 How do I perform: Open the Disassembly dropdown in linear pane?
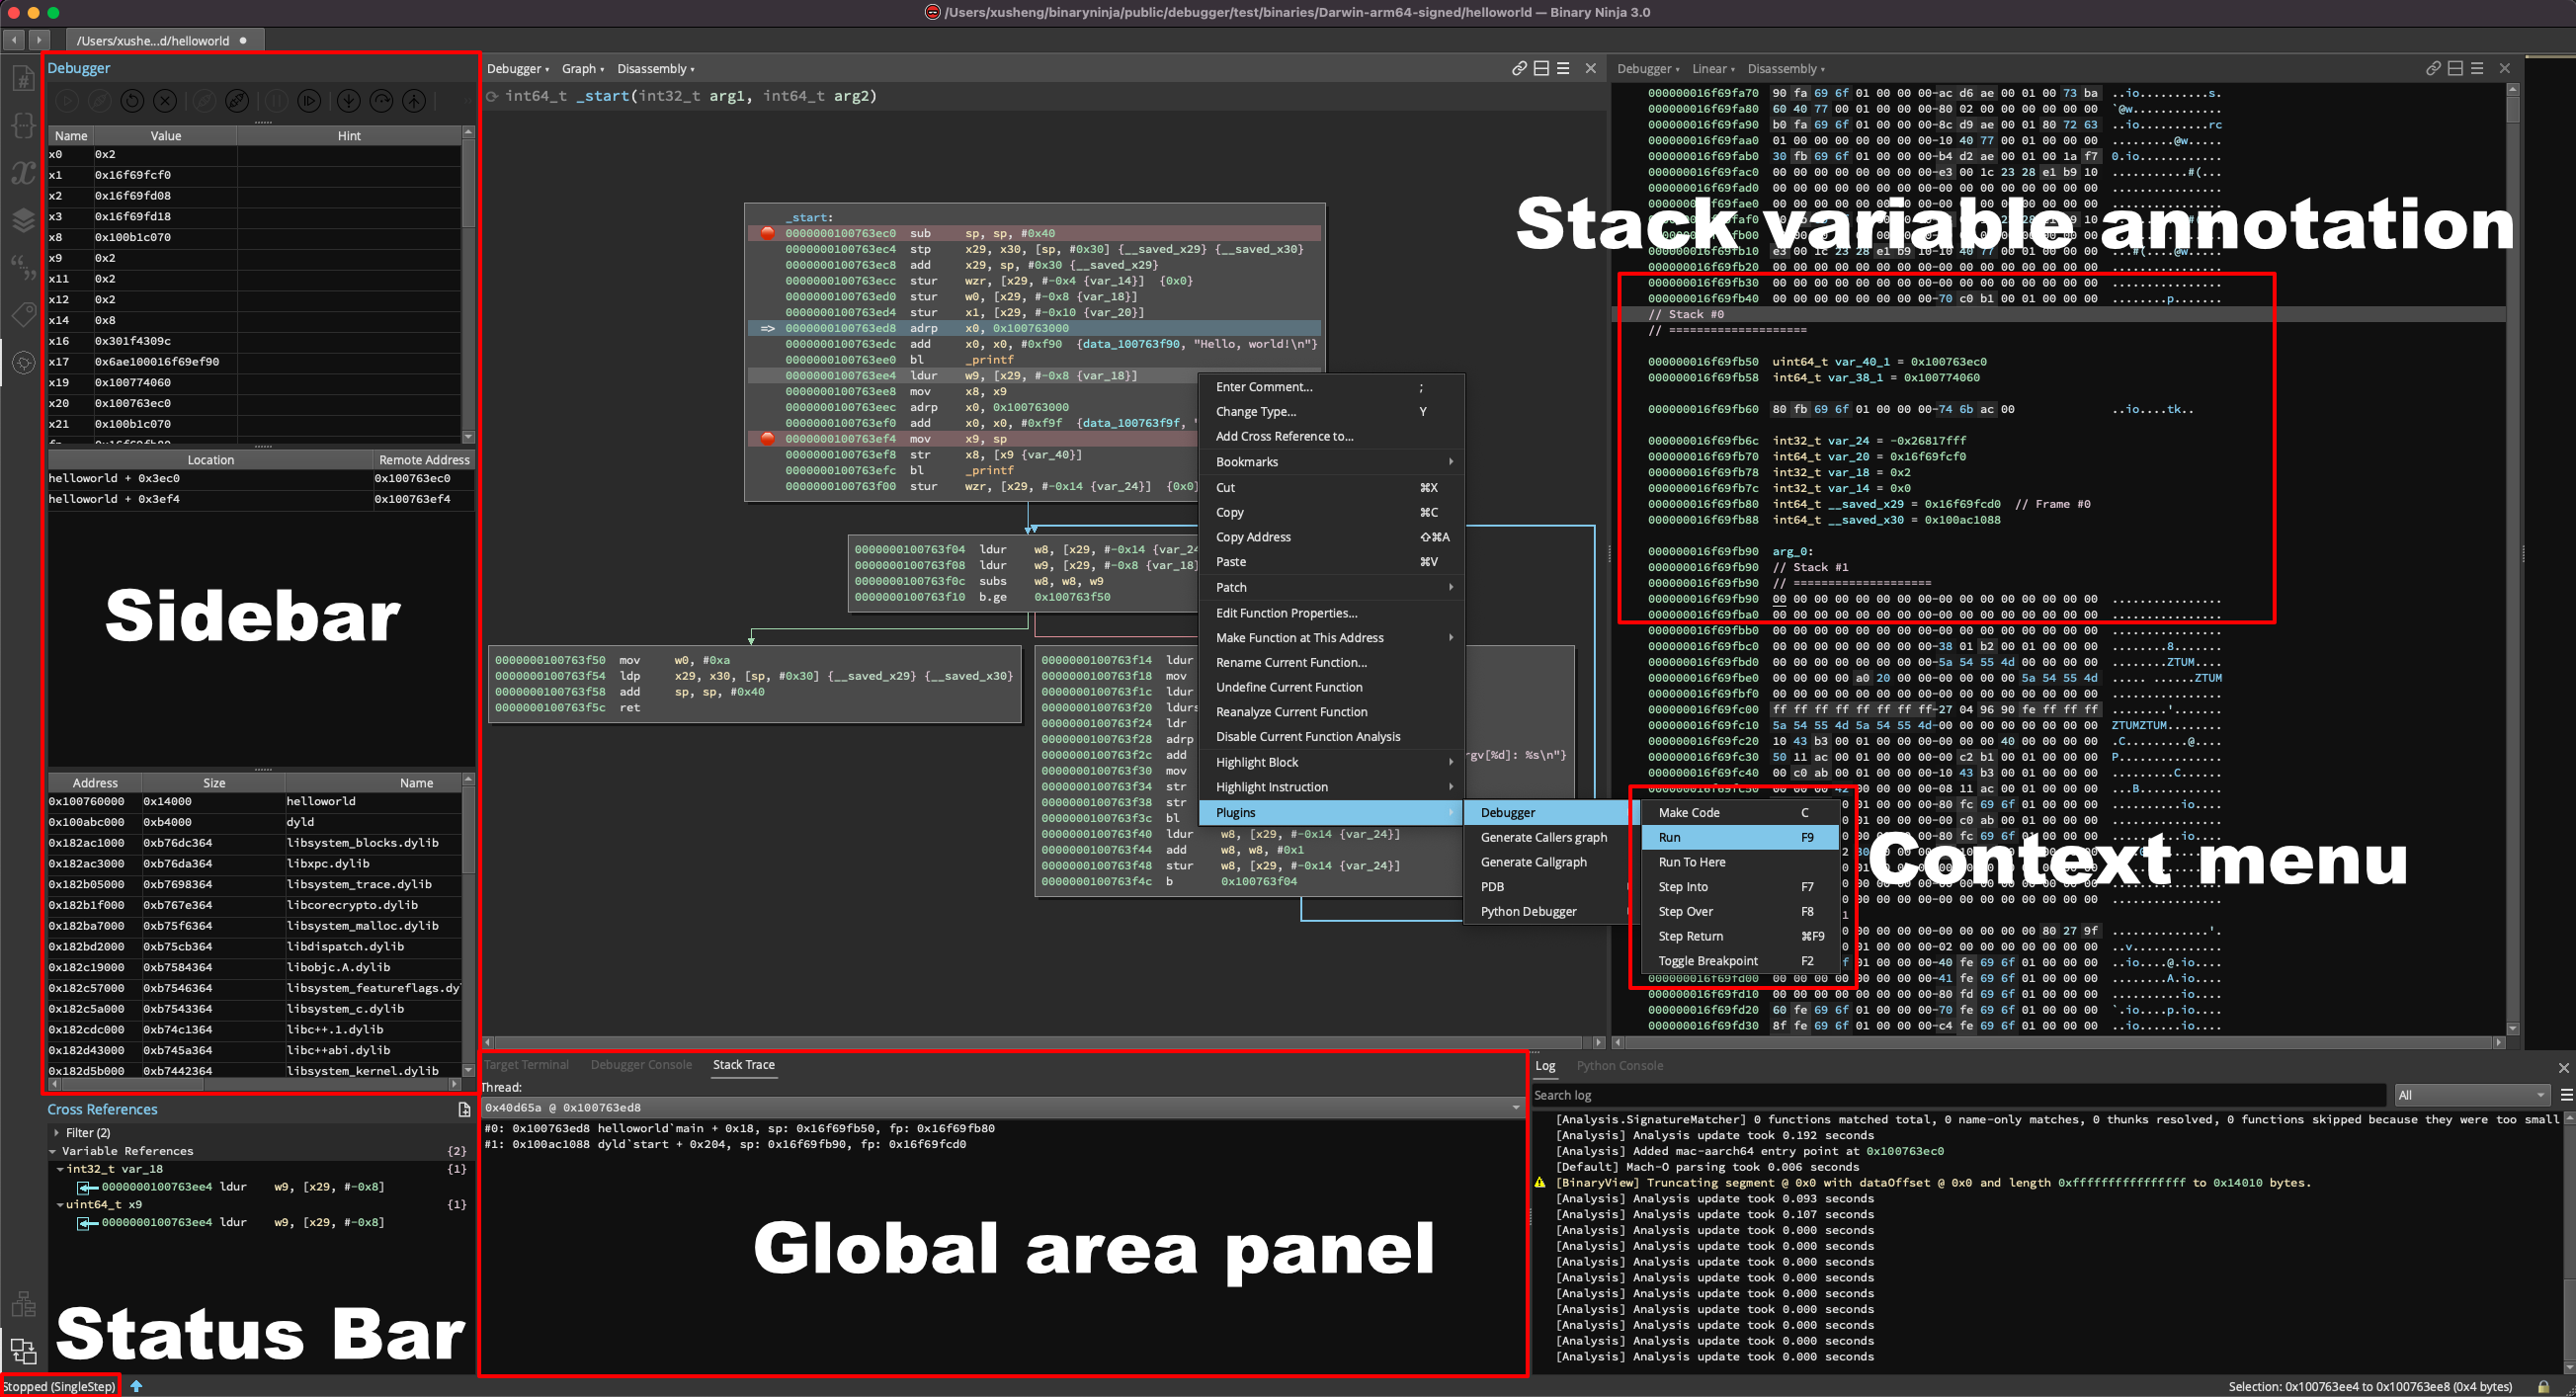pos(1786,69)
